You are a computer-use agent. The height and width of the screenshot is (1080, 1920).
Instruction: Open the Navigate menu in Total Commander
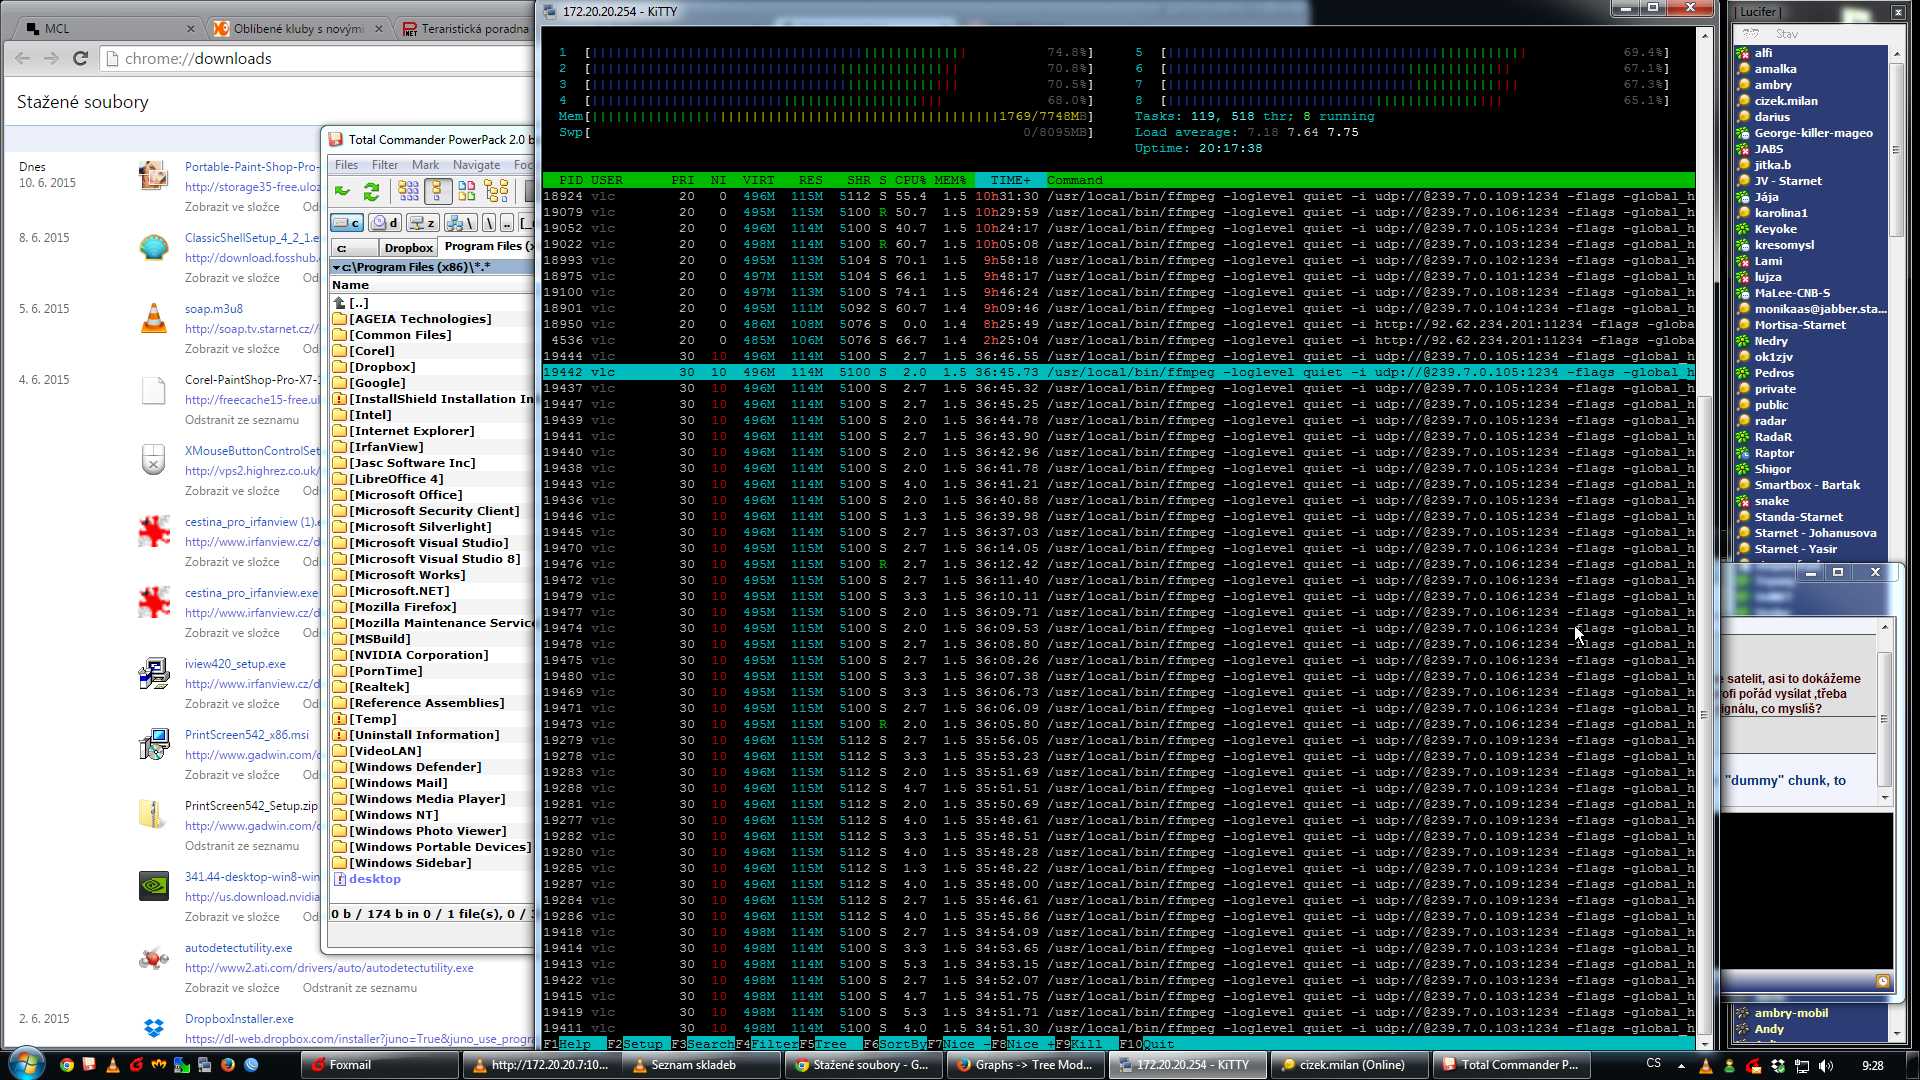click(x=476, y=165)
